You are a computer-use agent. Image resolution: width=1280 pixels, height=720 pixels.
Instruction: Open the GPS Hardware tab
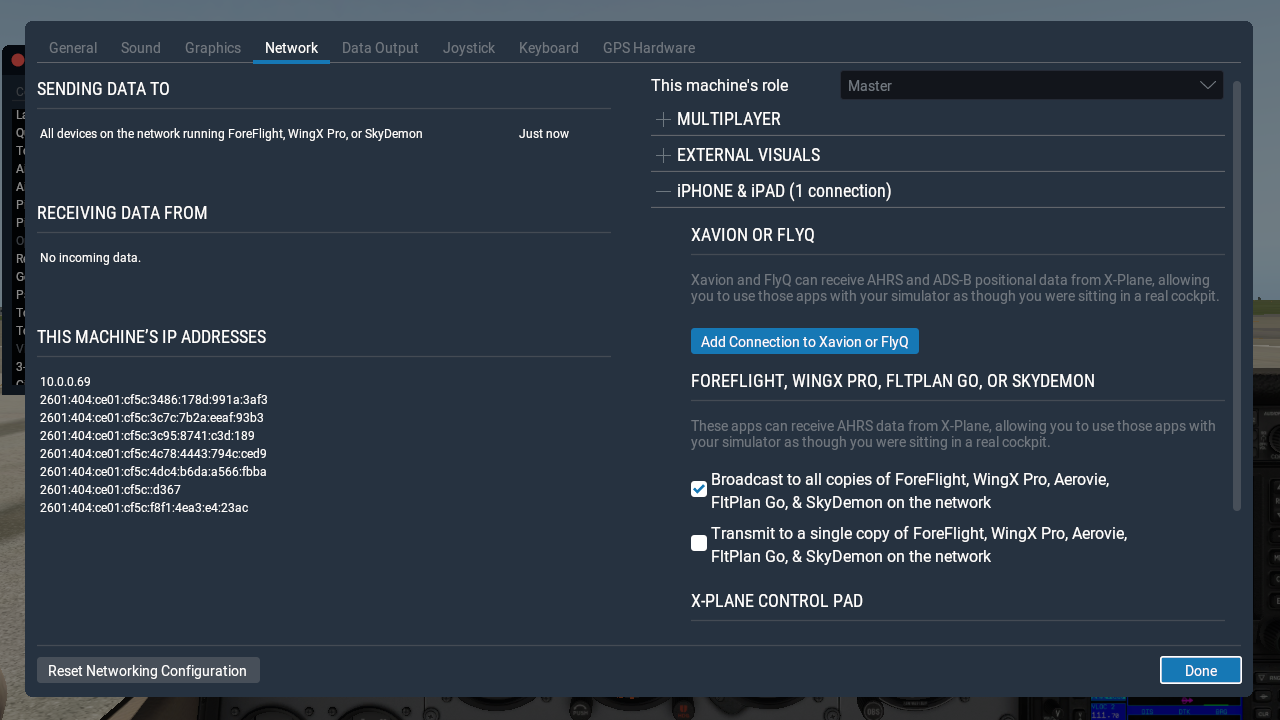[x=648, y=48]
